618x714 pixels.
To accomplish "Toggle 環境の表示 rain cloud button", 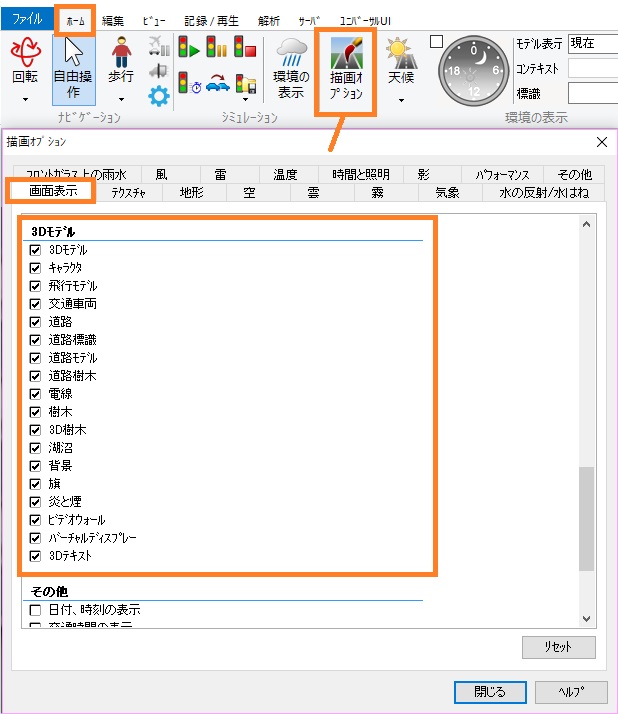I will [x=291, y=69].
